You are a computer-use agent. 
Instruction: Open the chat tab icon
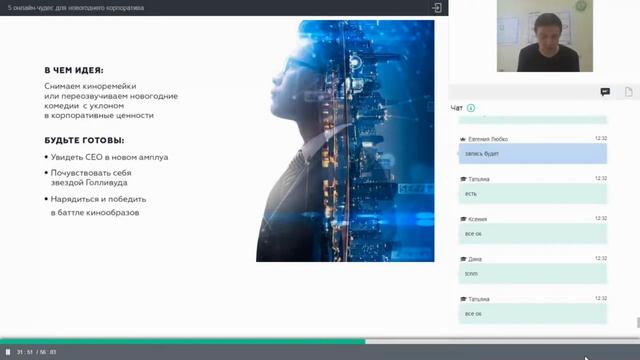pyautogui.click(x=605, y=92)
